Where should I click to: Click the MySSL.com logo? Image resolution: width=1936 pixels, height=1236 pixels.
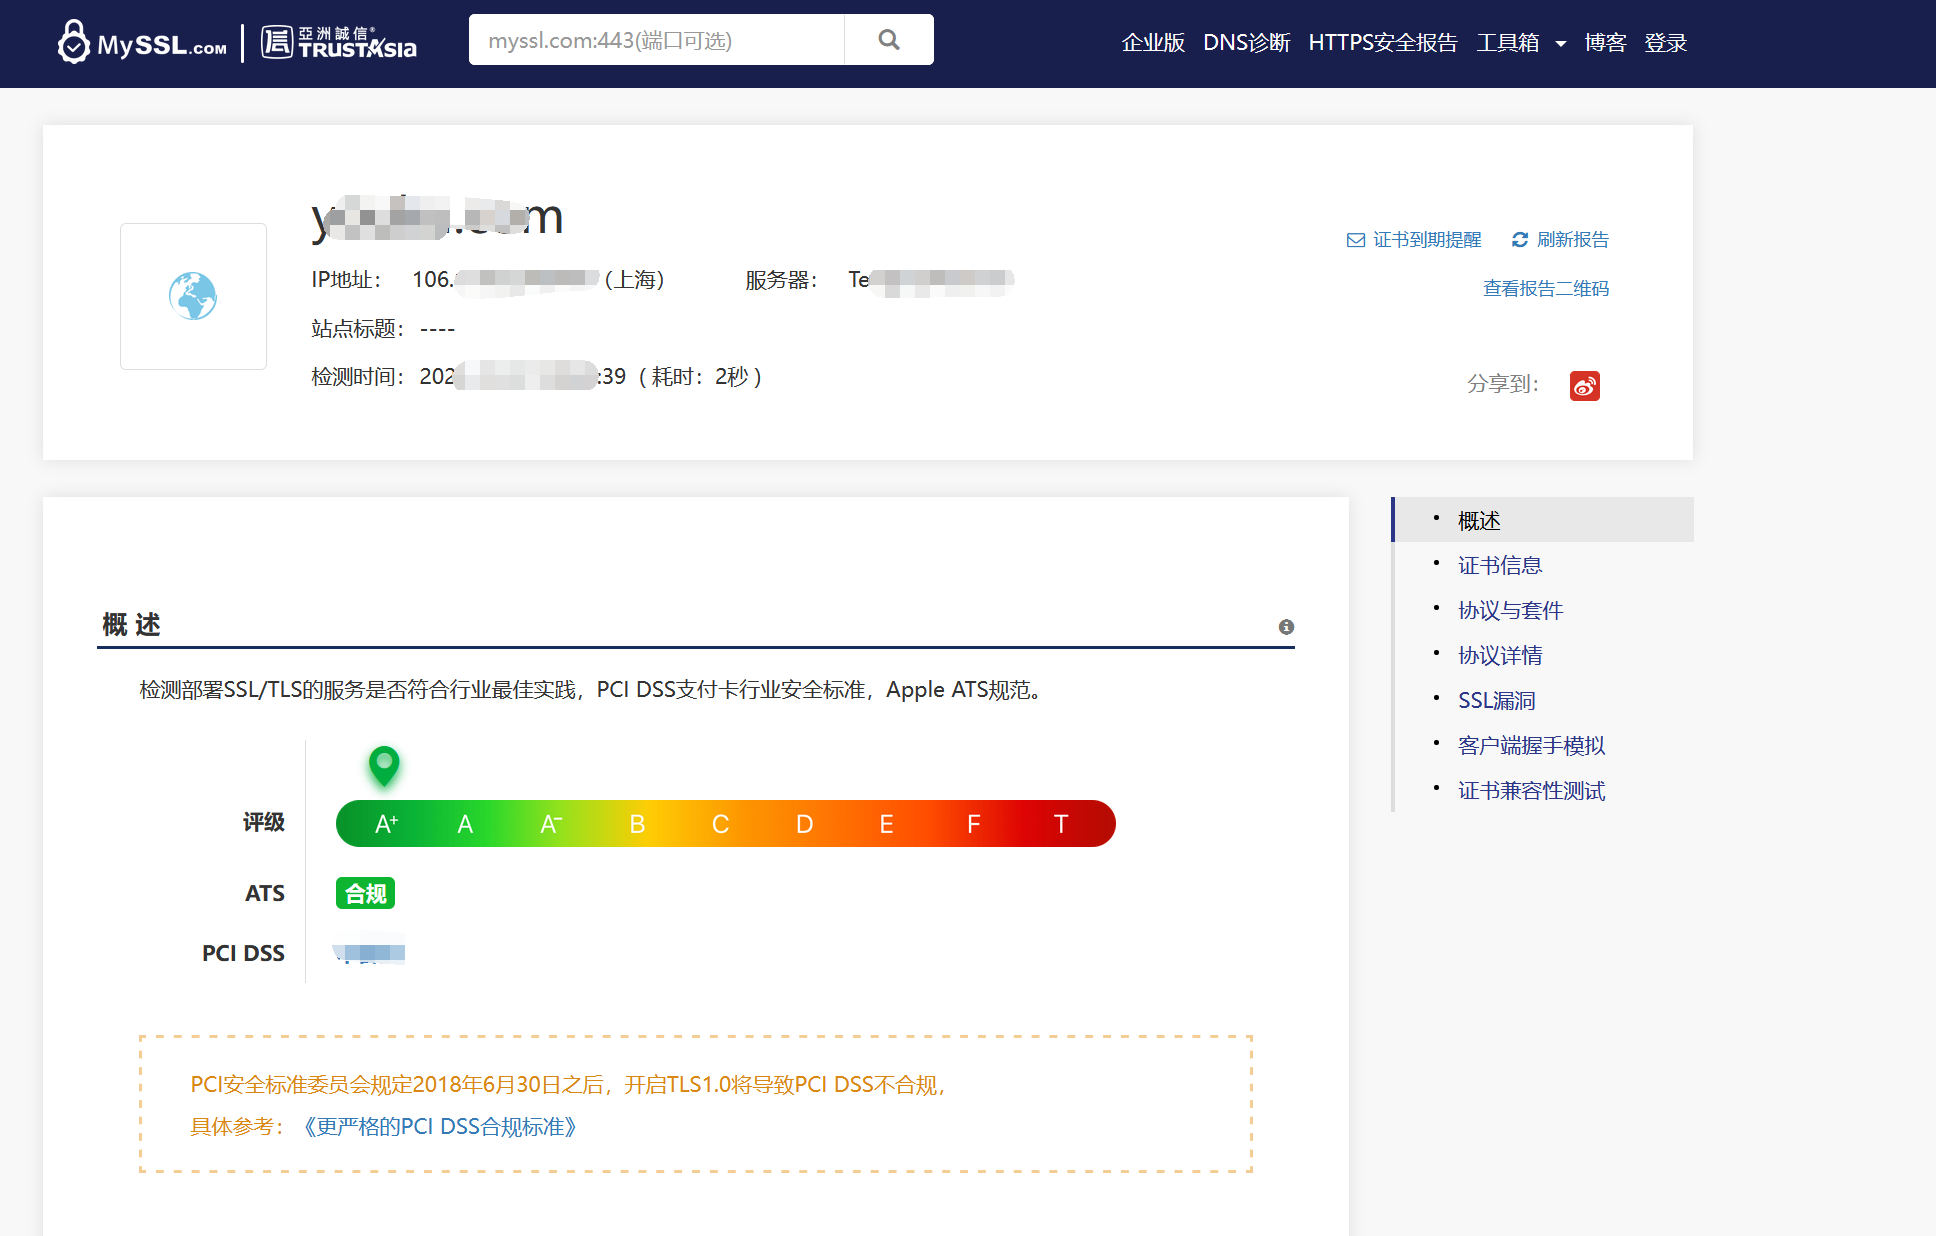[x=142, y=42]
